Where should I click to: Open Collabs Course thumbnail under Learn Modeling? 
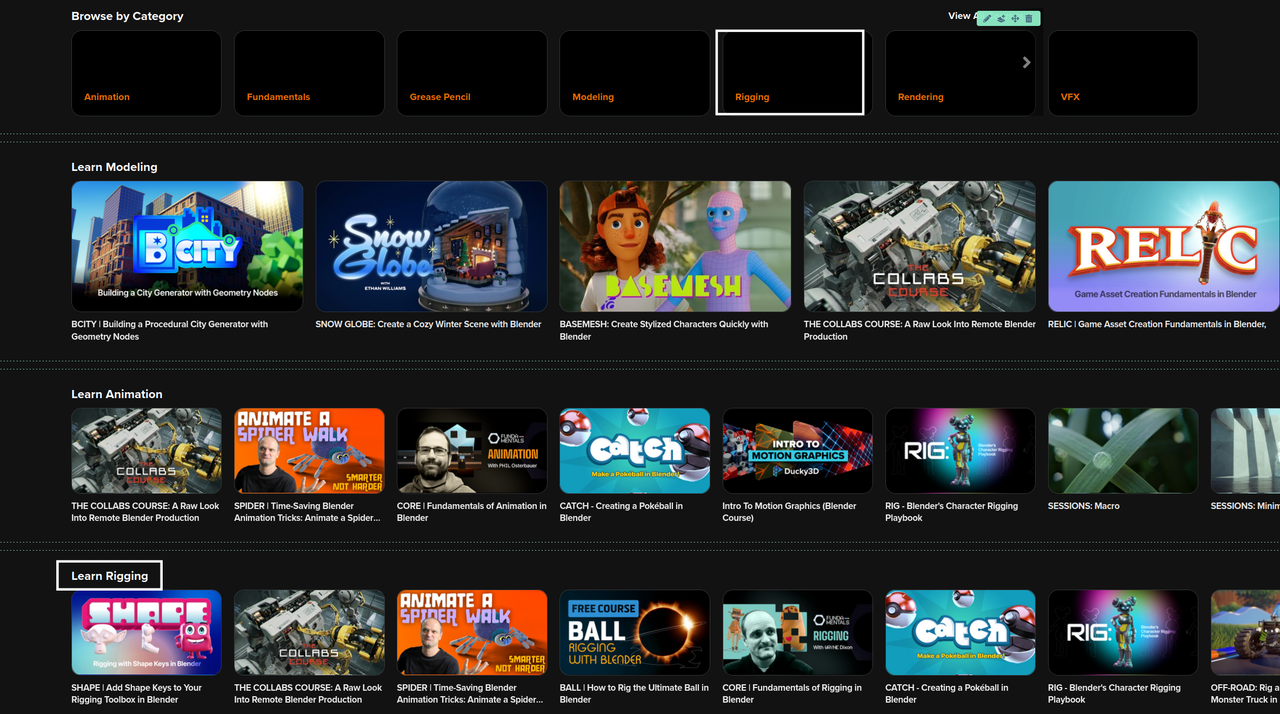919,246
